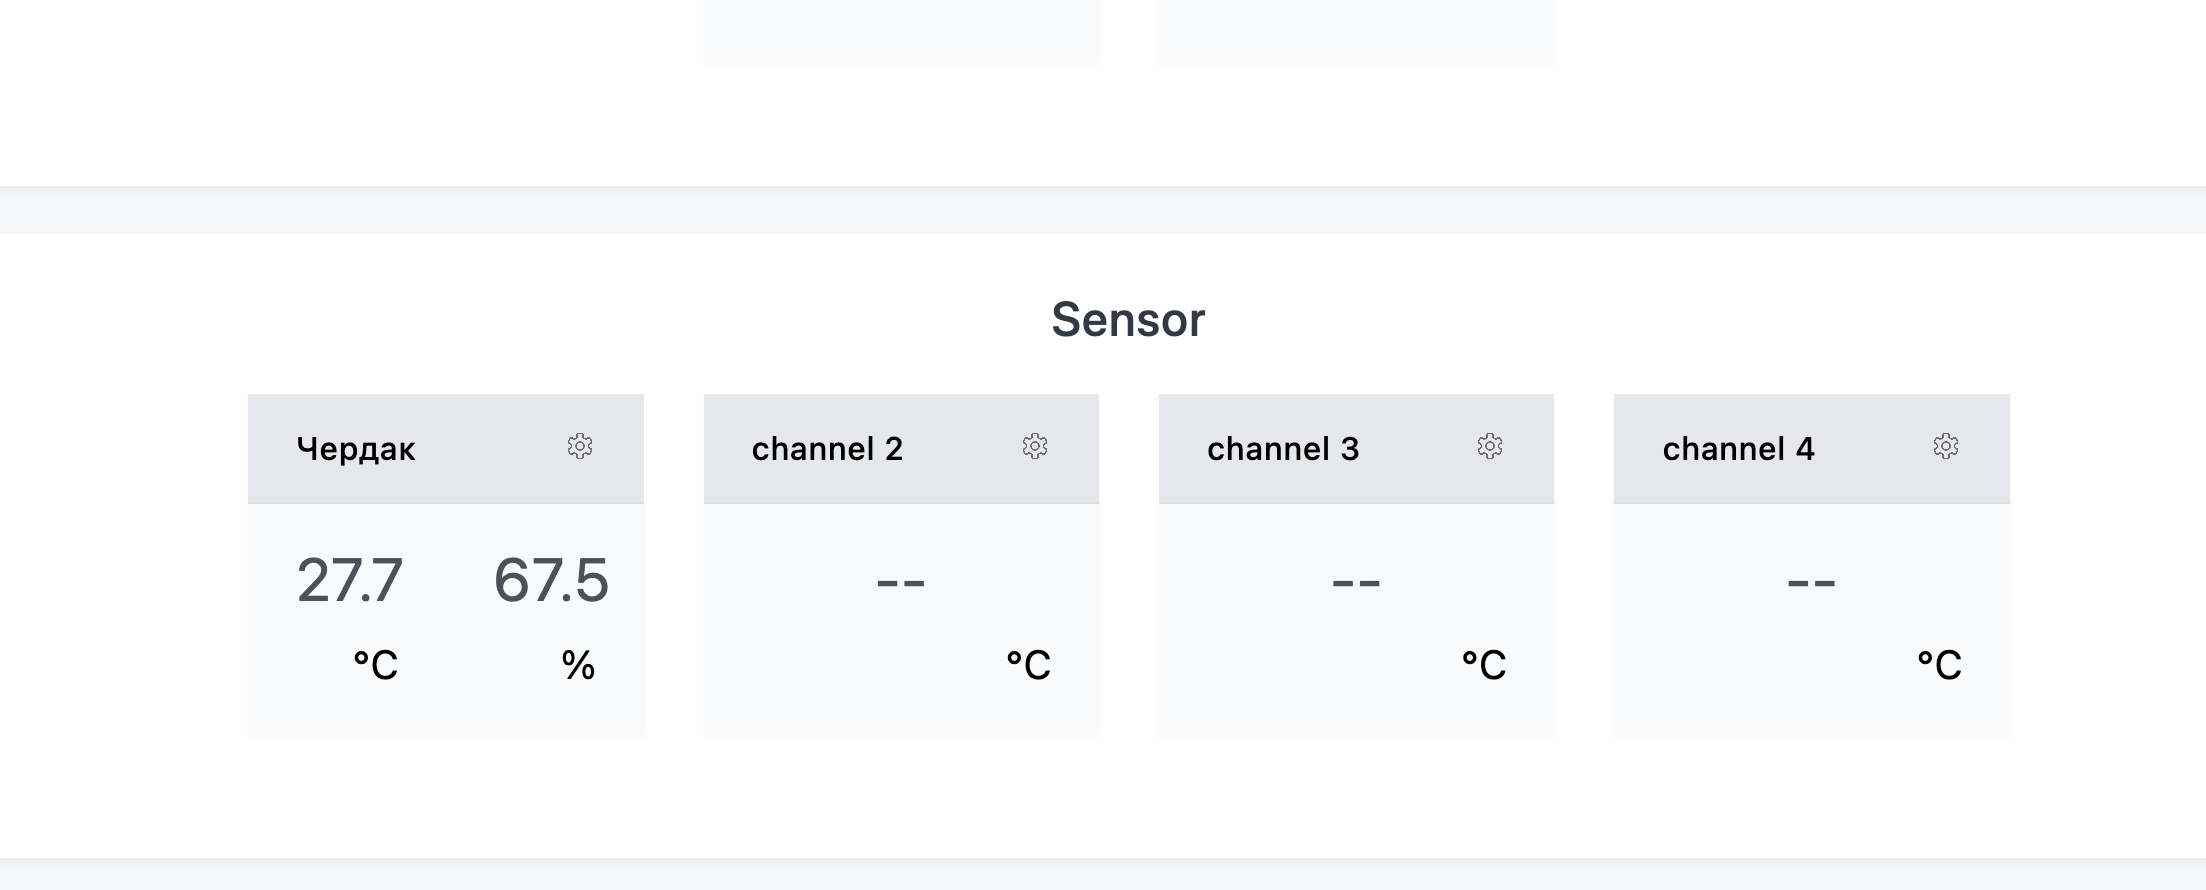The image size is (2206, 890).
Task: Click channel 4's empty -- reading
Action: pos(1811,582)
